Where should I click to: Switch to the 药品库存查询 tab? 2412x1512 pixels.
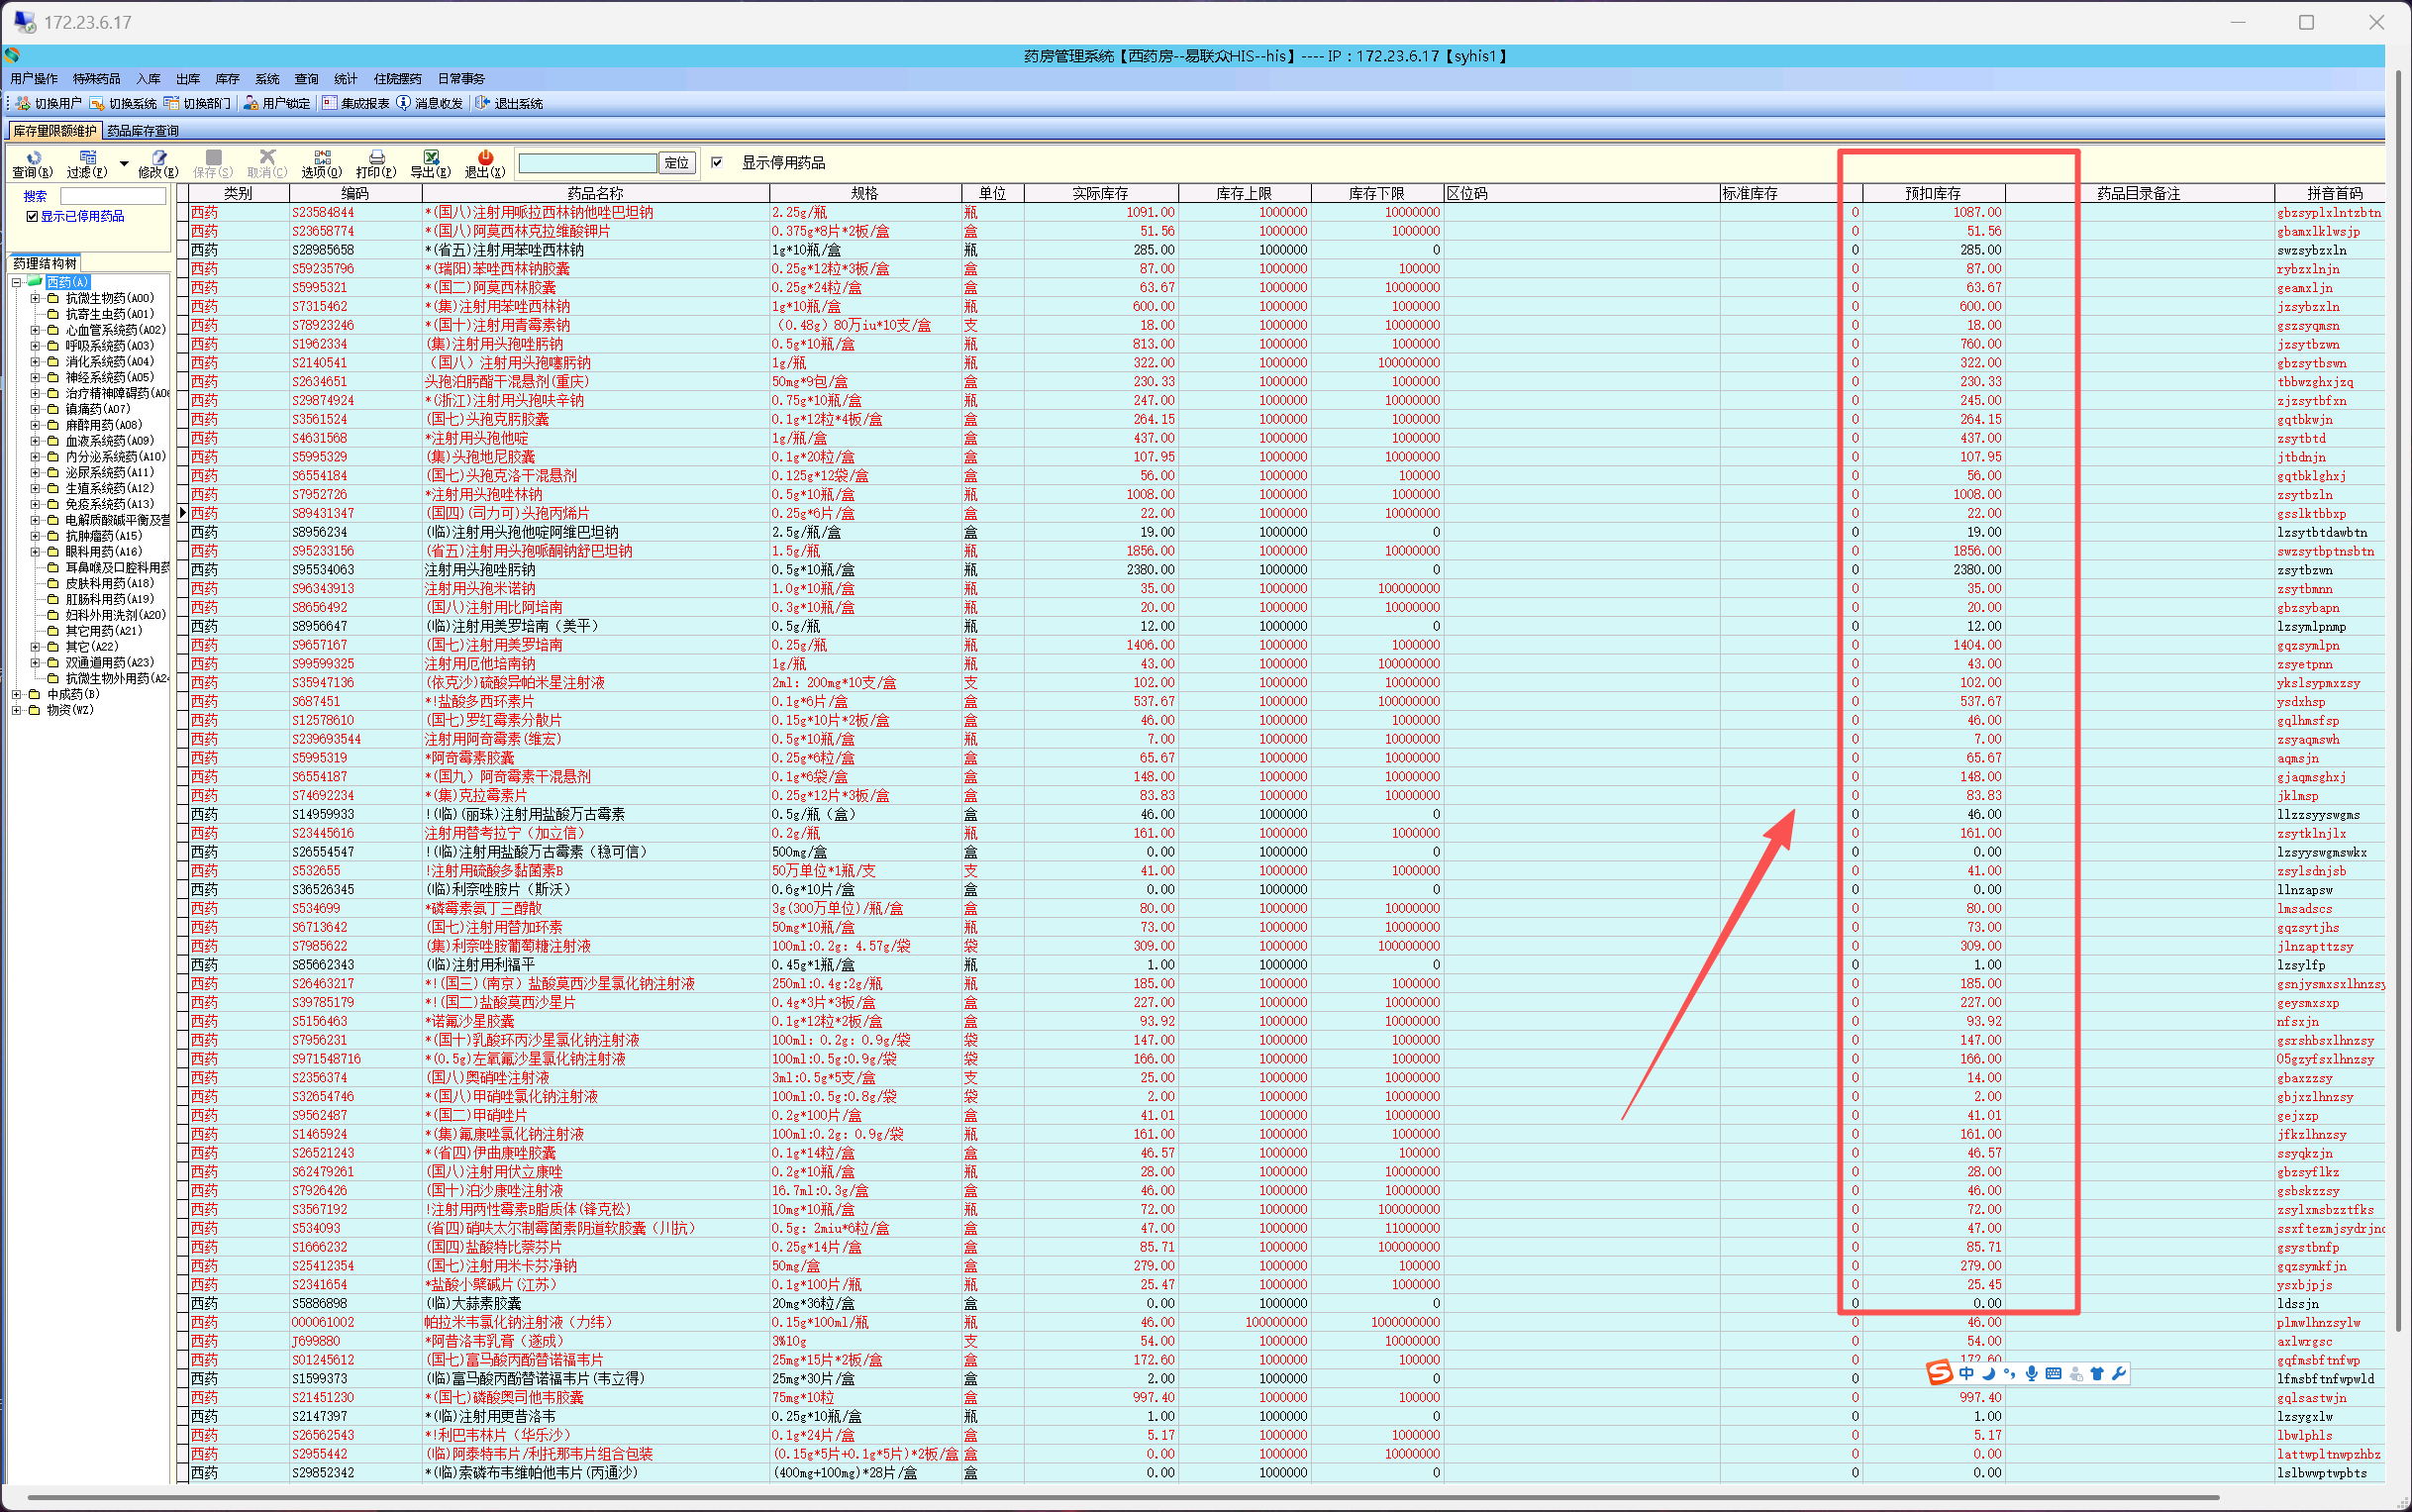pyautogui.click(x=143, y=131)
